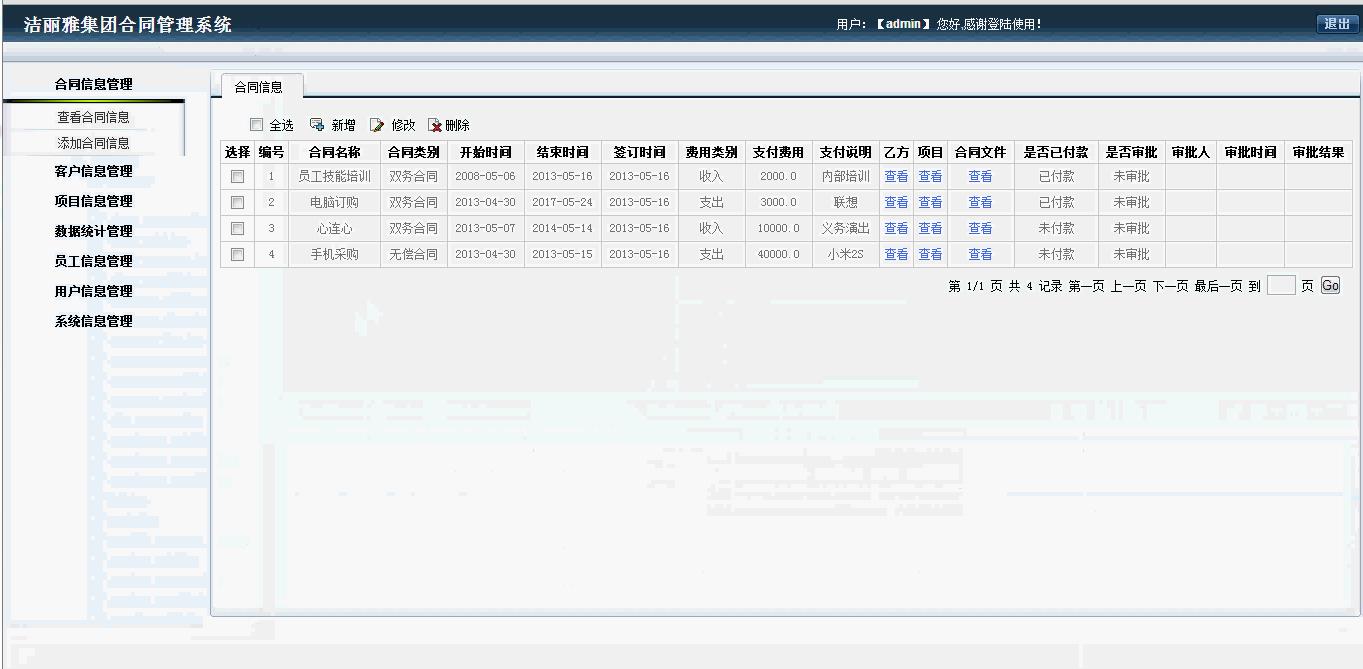Image resolution: width=1363 pixels, height=669 pixels.
Task: View 合同文件 for 手机采购 contract
Action: [980, 254]
